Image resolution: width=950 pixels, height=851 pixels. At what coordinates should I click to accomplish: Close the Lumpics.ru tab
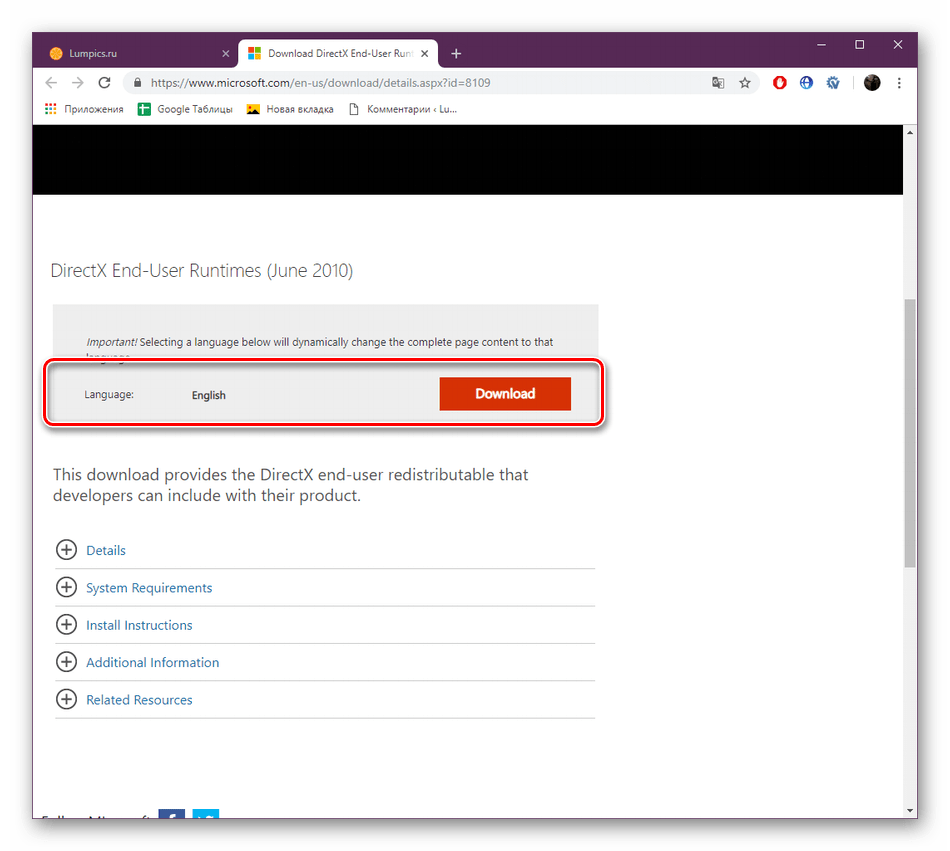[x=225, y=54]
